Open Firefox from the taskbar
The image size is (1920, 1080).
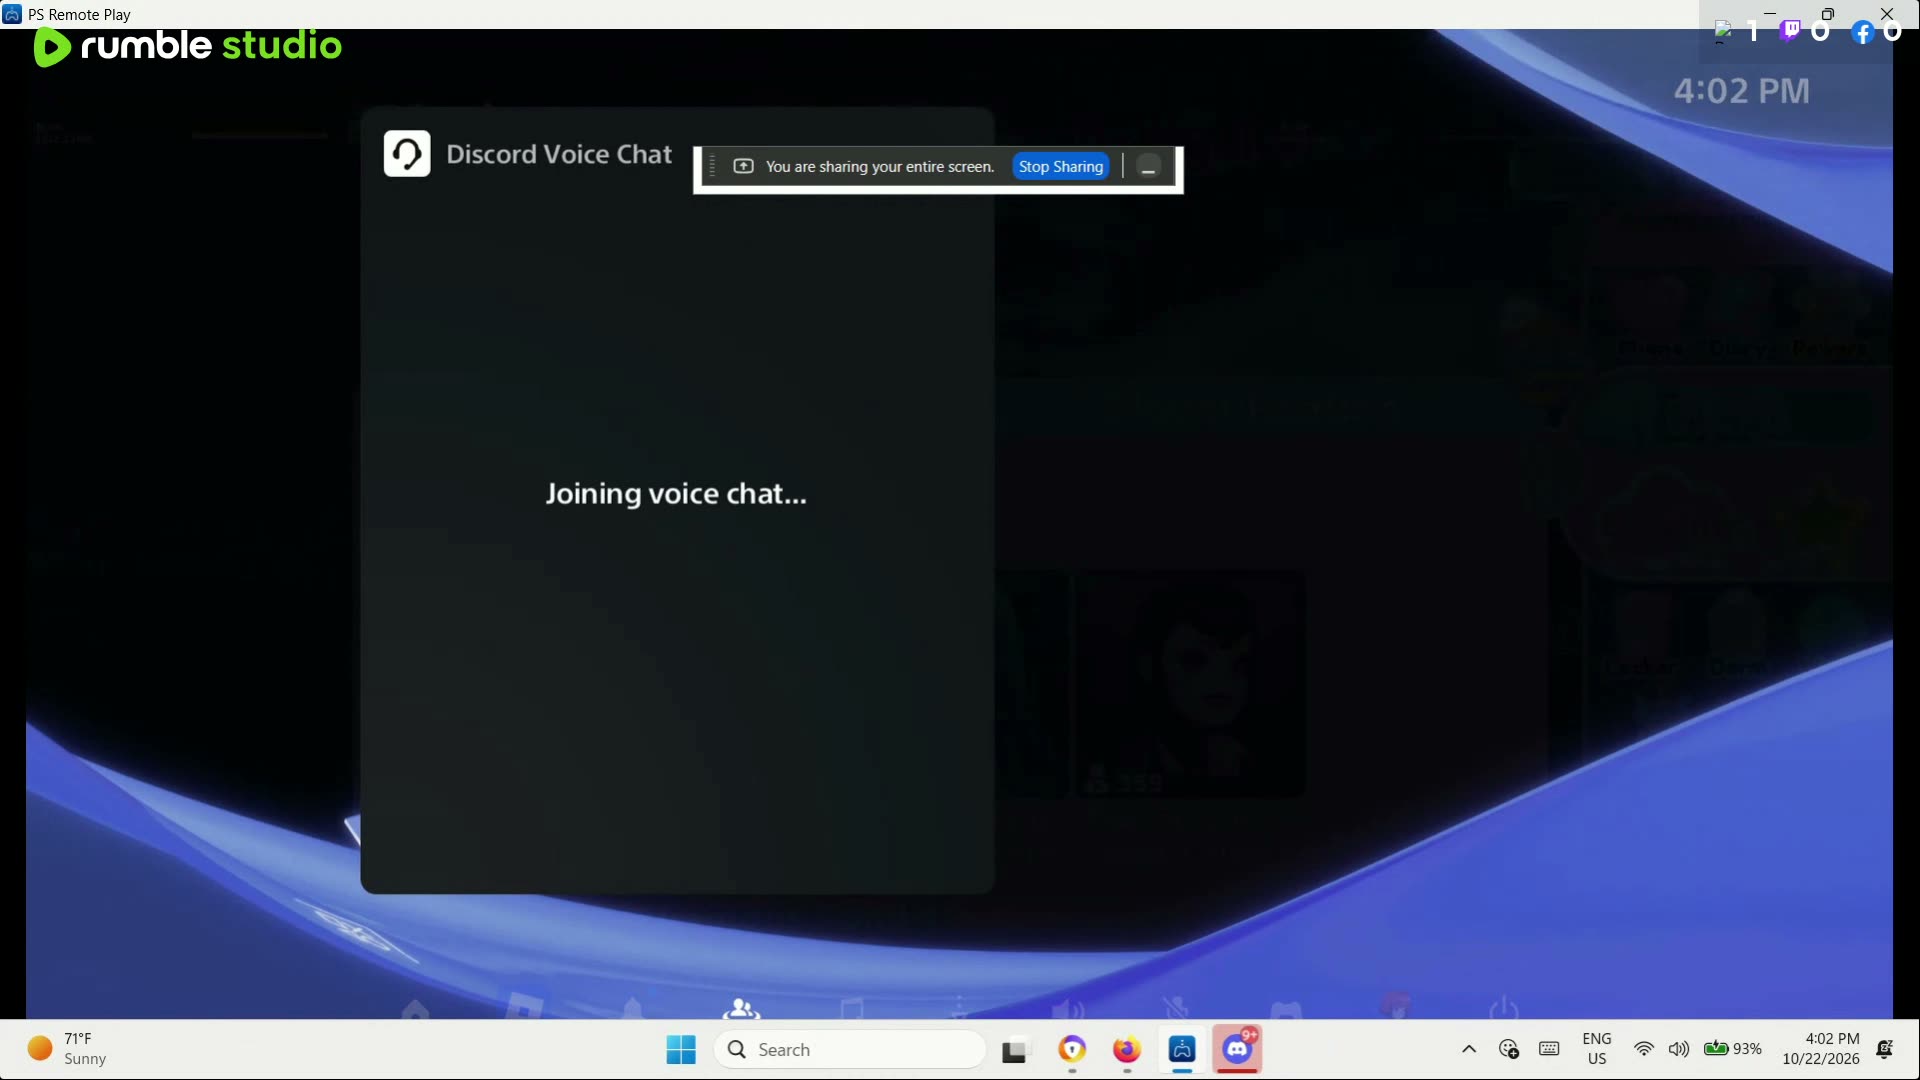click(x=1127, y=1050)
